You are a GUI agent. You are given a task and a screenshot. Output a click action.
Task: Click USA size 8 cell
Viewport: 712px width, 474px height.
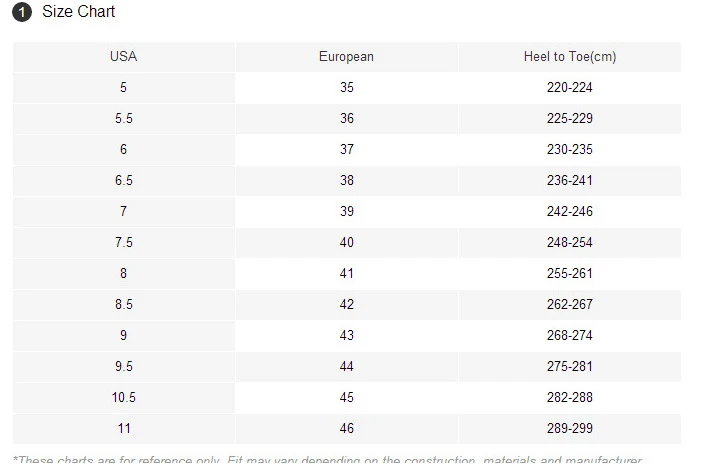(123, 274)
